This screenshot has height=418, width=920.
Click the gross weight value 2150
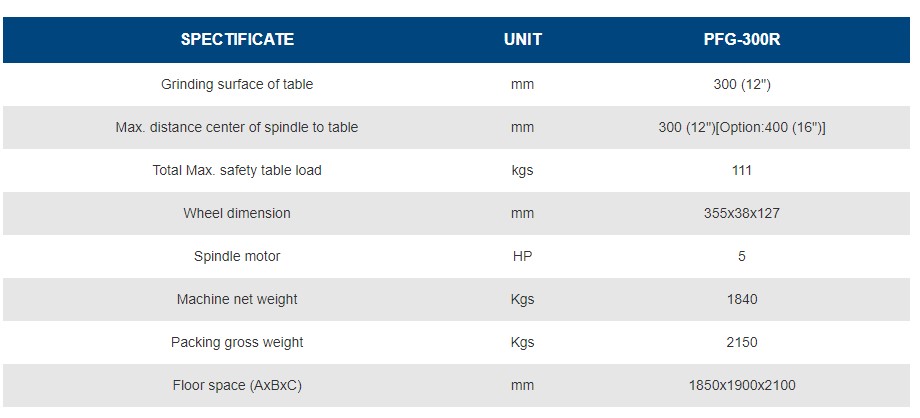click(741, 343)
